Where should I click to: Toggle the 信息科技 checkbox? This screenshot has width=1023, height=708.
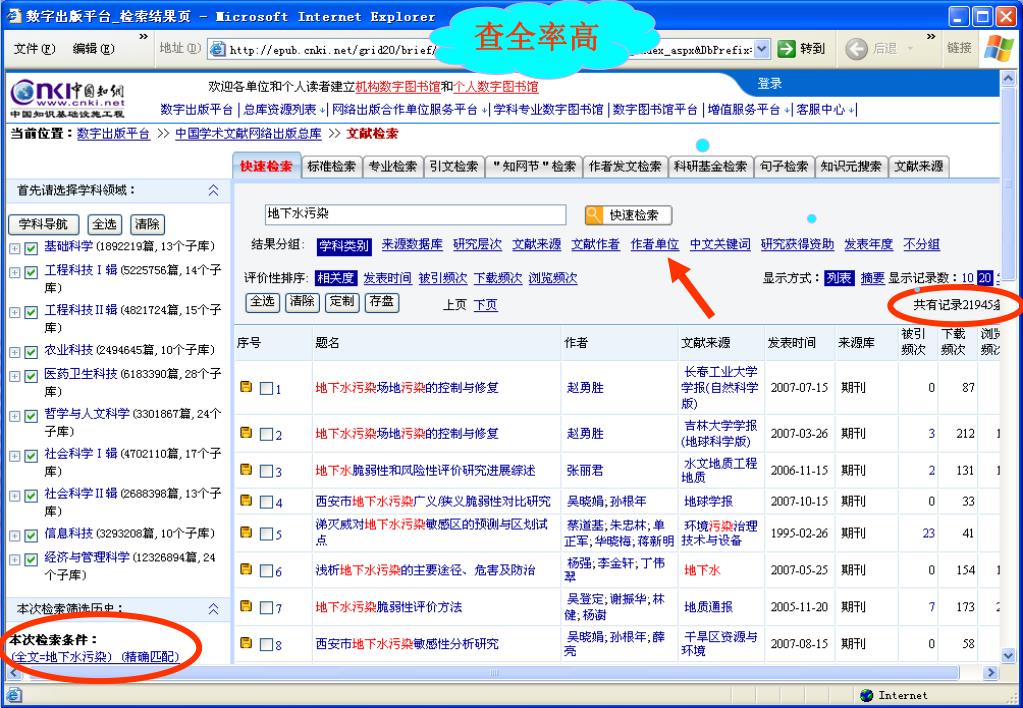(x=31, y=536)
